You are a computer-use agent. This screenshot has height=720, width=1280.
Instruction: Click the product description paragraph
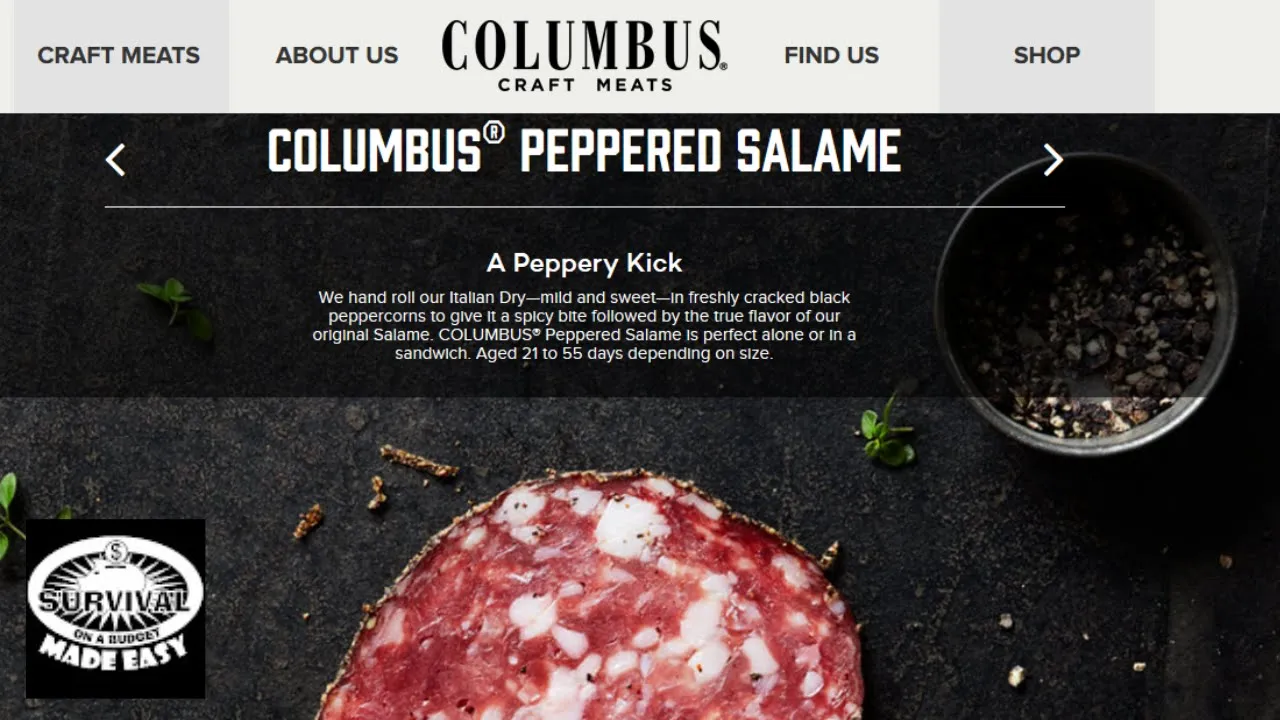(x=584, y=325)
